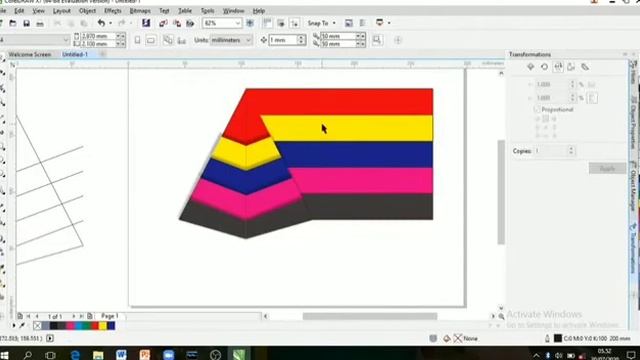Click the Print icon in toolbar
Screen dimensions: 640x360
[x=40, y=24]
